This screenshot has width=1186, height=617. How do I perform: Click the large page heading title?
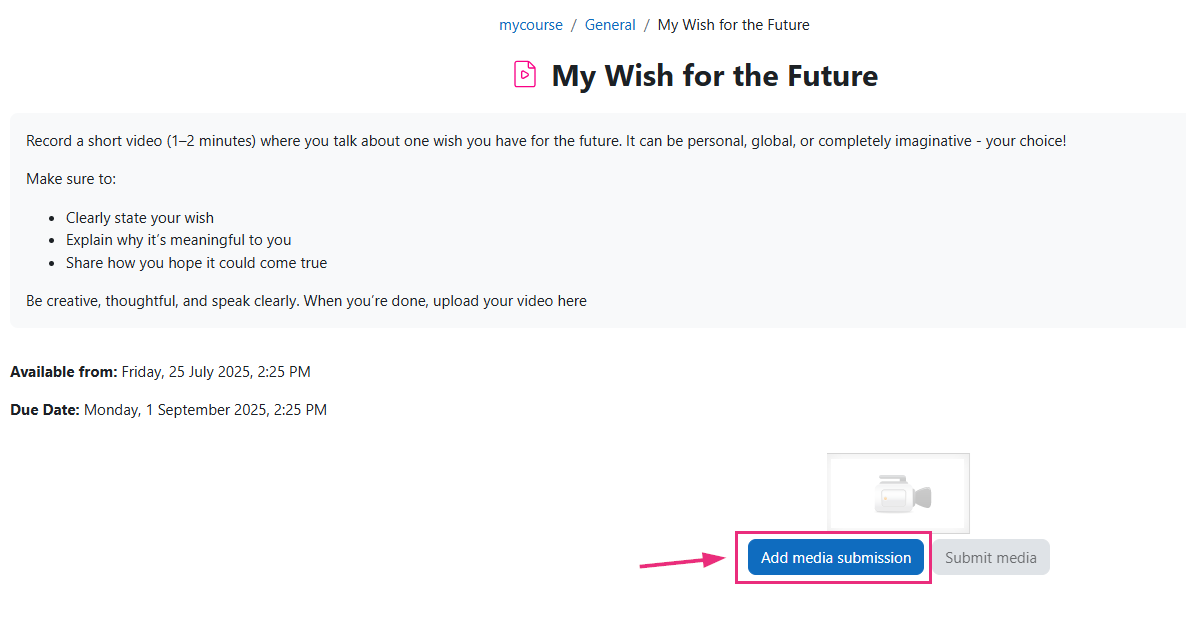pyautogui.click(x=714, y=76)
